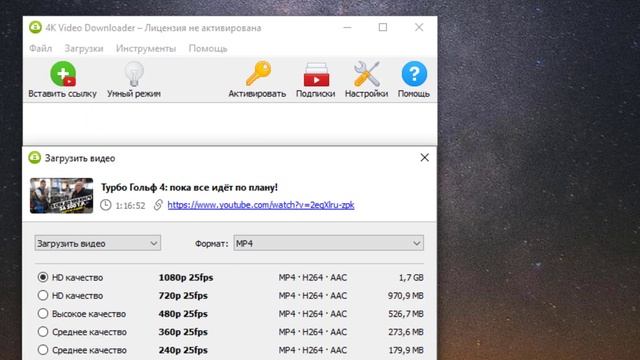Image resolution: width=640 pixels, height=360 pixels.
Task: Click the clock icon beside 1:16:52
Action: coord(106,205)
